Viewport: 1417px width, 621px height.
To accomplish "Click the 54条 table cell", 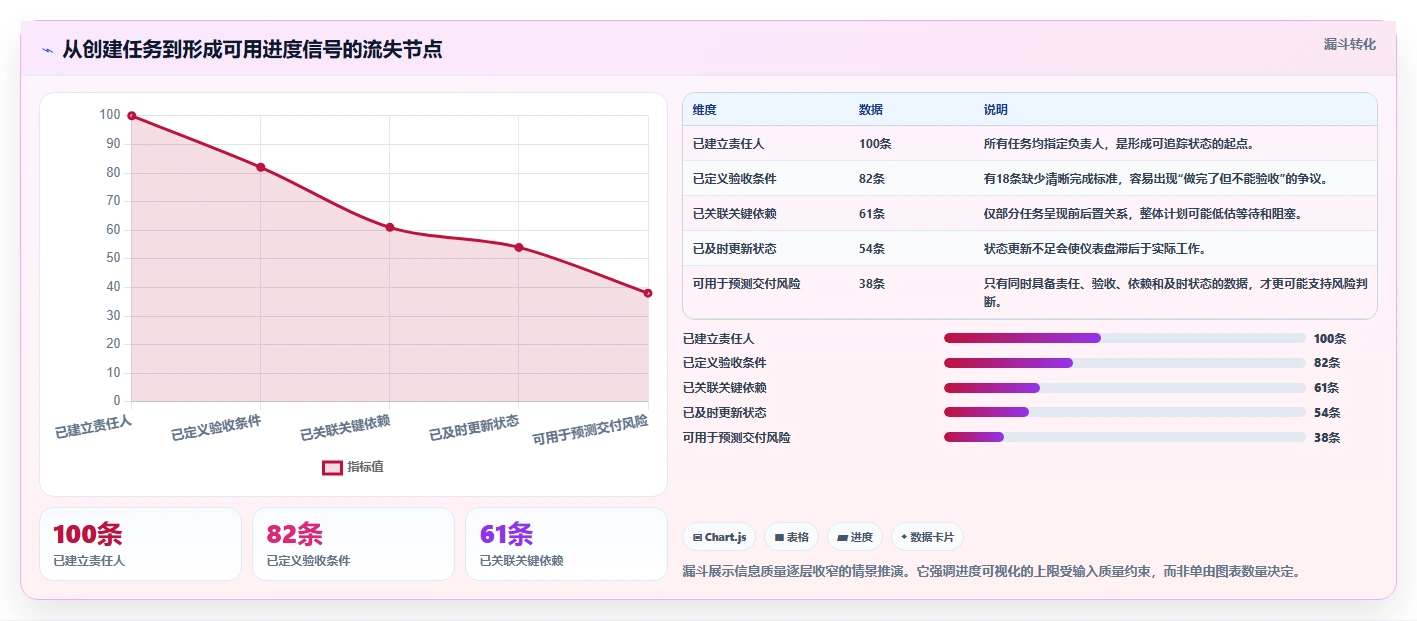I will [911, 249].
